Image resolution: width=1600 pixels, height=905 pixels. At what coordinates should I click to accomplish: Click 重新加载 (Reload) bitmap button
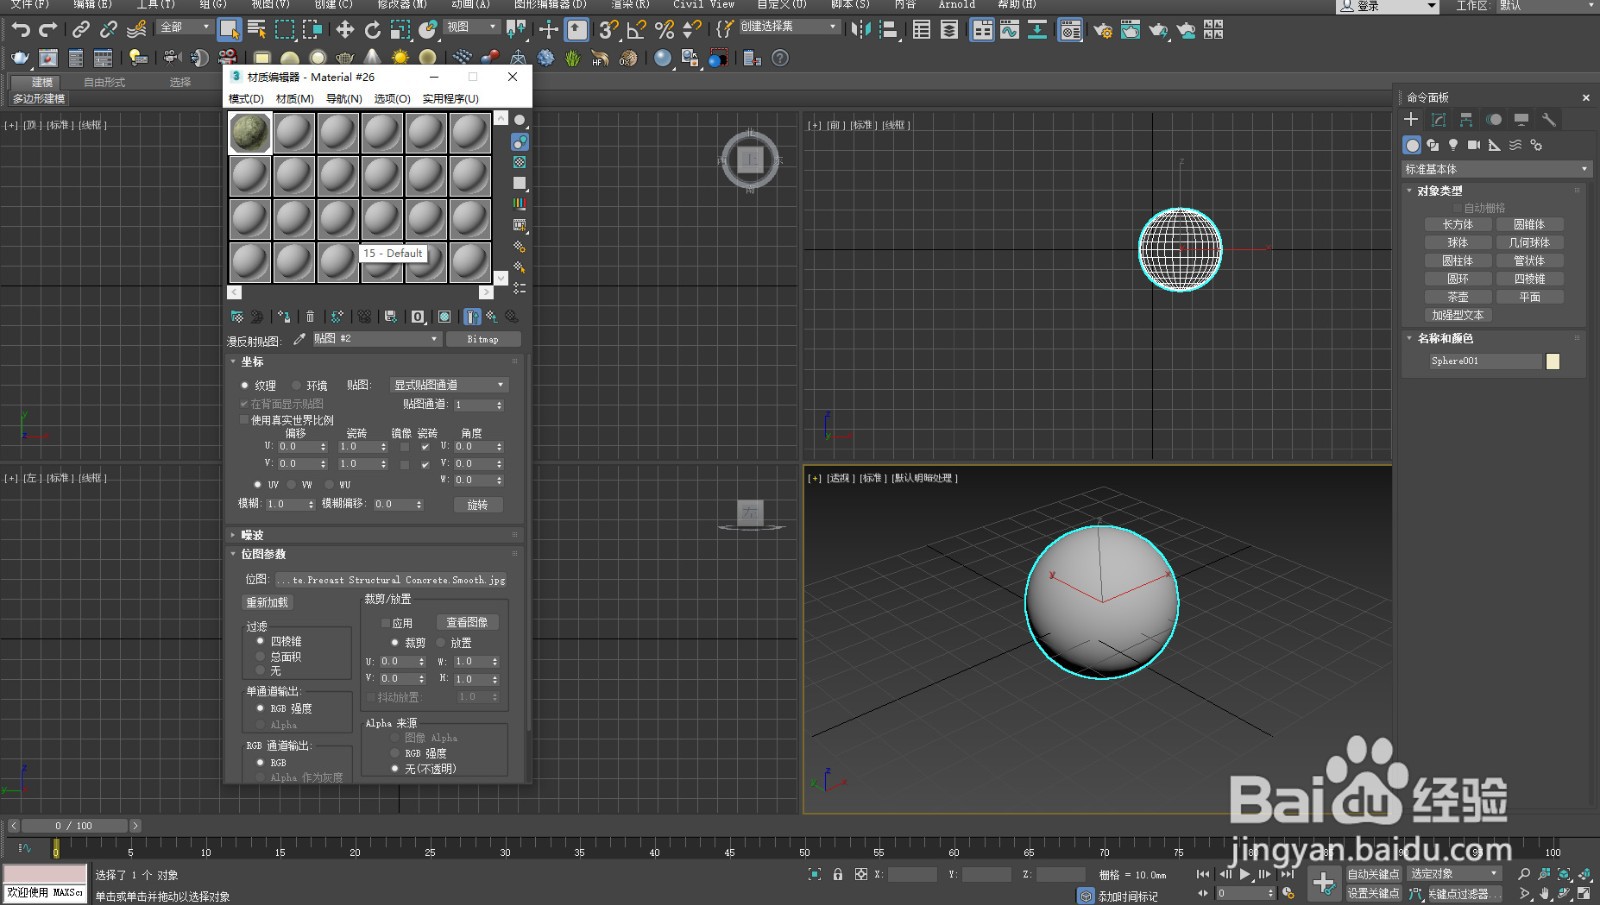(268, 602)
